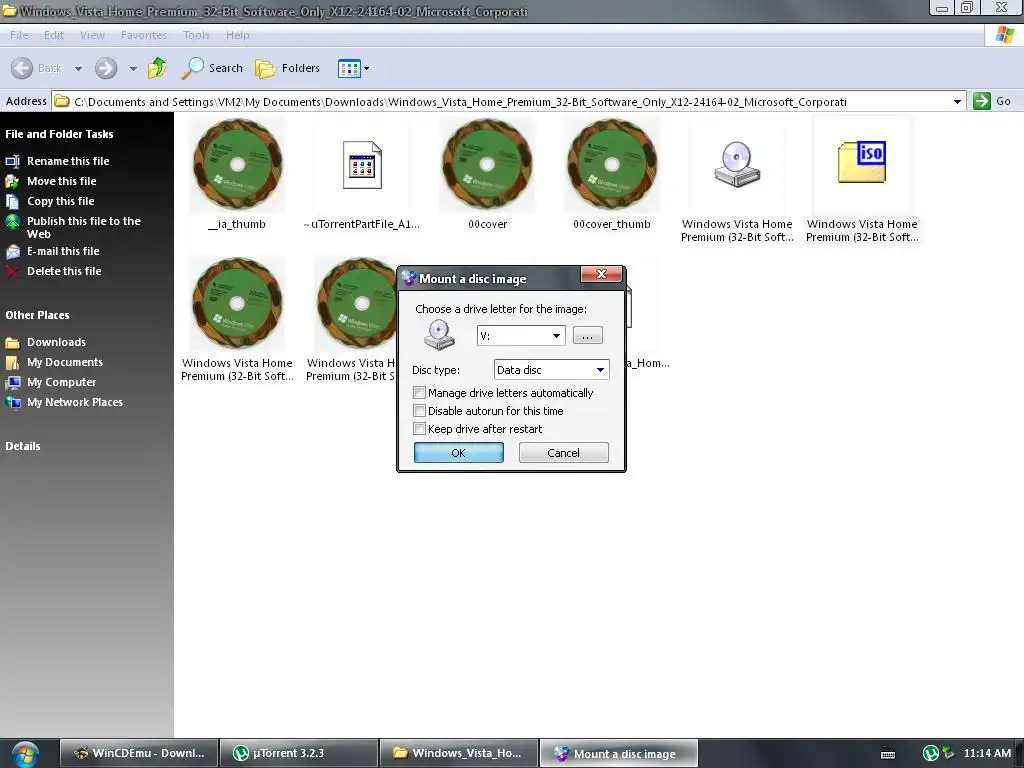
Task: Open the Favorites menu
Action: click(144, 35)
